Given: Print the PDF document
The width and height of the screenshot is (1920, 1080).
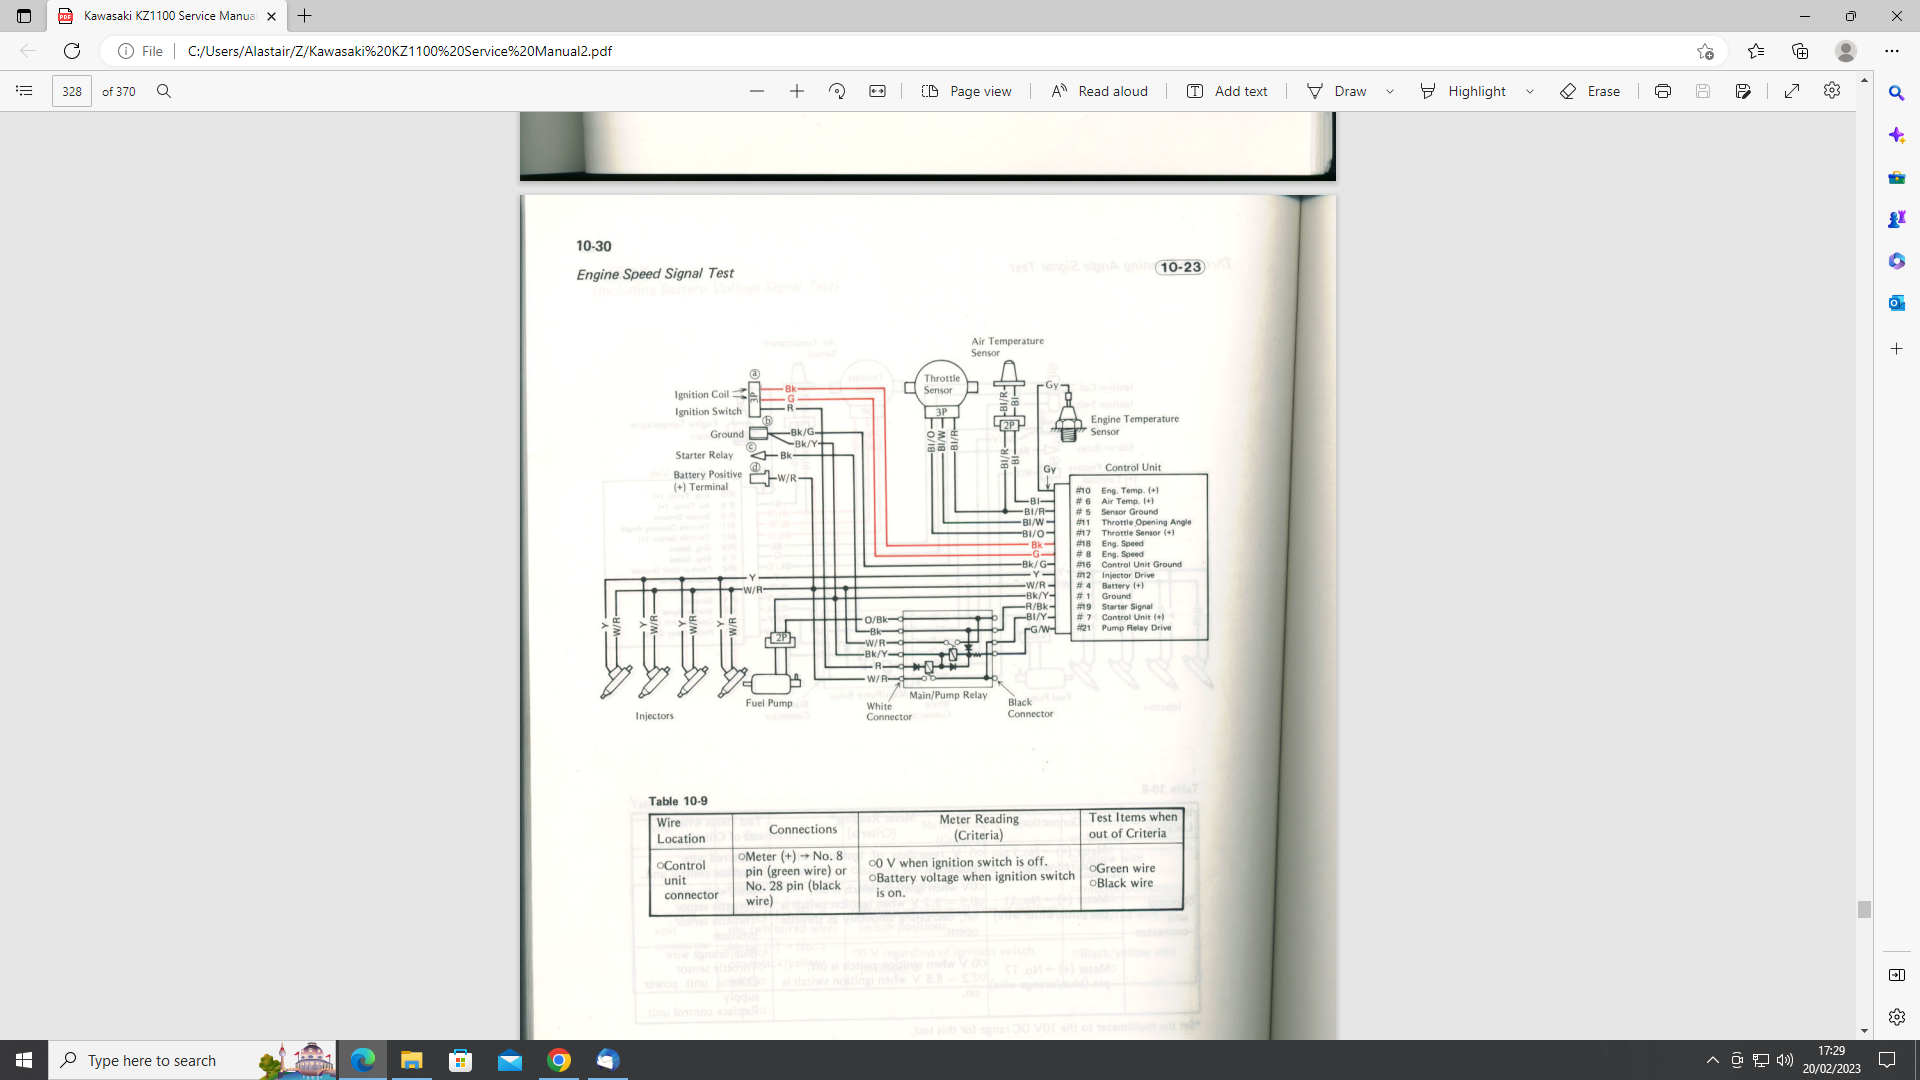Looking at the screenshot, I should pos(1662,91).
